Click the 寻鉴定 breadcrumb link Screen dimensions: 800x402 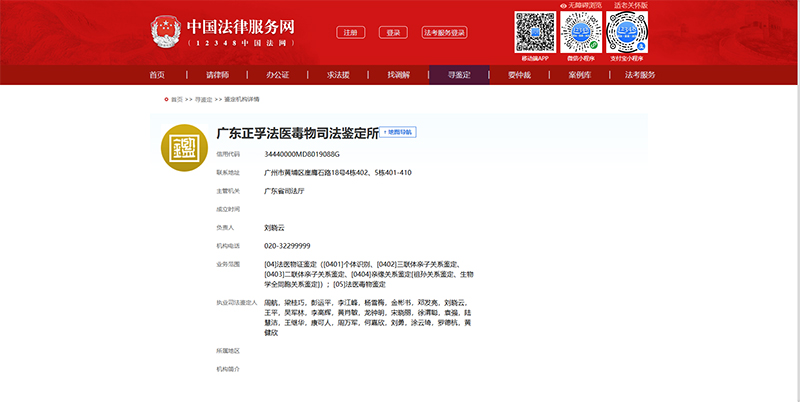coord(204,100)
